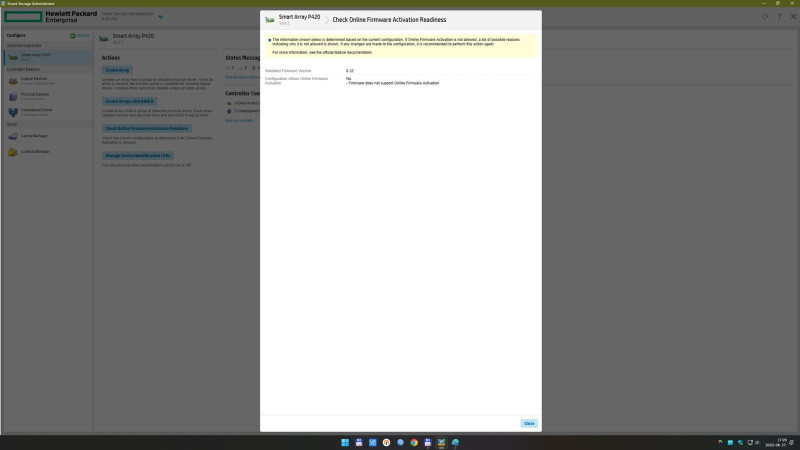Open the help question mark icon

pyautogui.click(x=779, y=16)
